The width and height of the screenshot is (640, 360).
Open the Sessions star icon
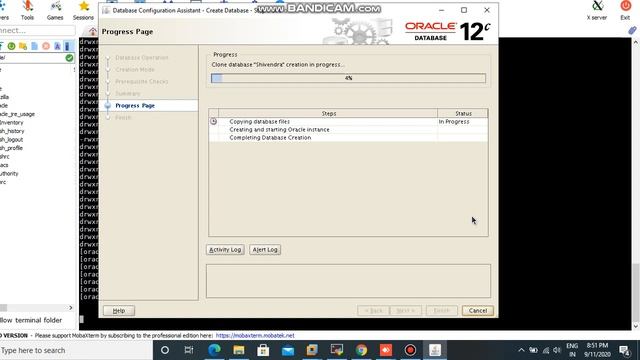83,10
